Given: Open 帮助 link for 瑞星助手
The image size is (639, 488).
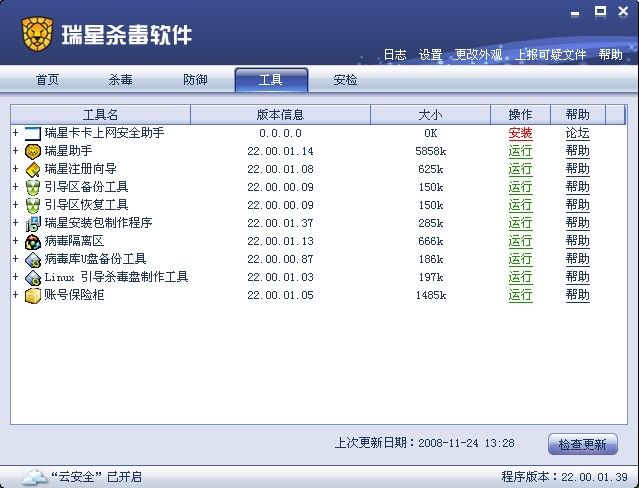Looking at the screenshot, I should click(577, 151).
